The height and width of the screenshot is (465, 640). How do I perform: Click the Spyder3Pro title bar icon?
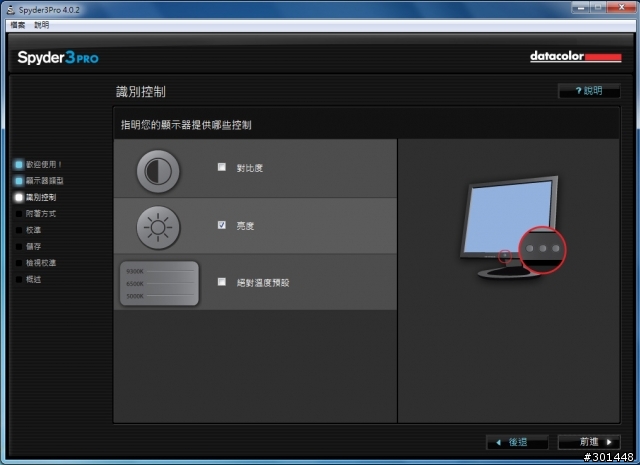(11, 9)
